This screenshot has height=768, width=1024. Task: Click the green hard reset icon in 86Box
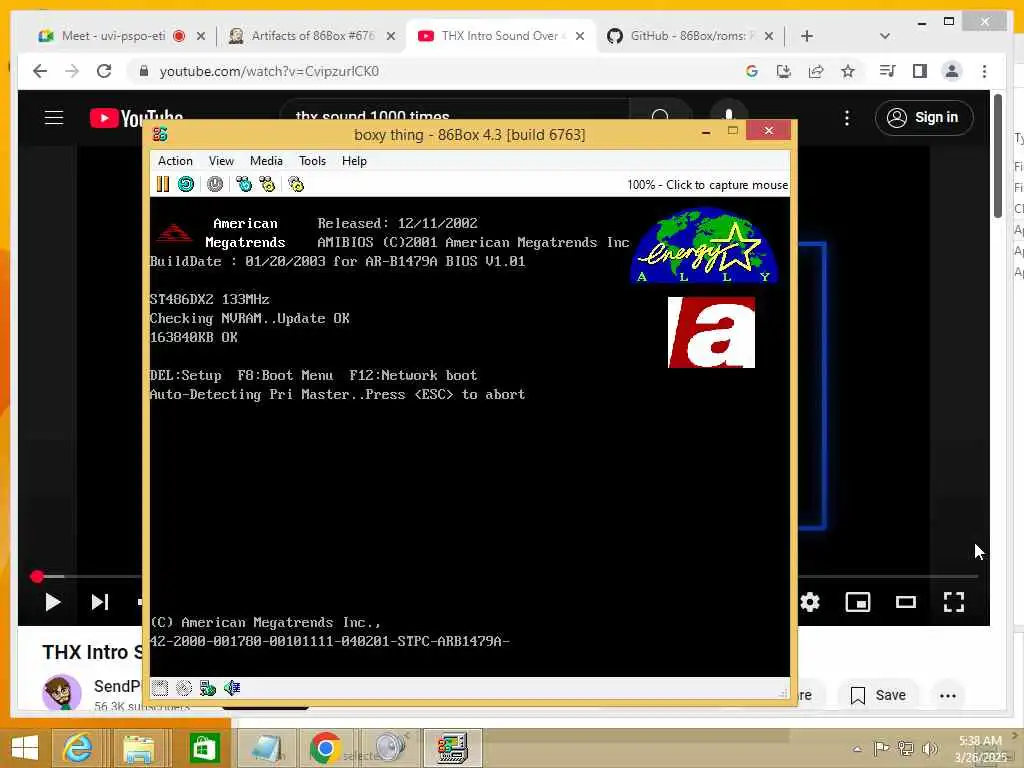(x=186, y=184)
